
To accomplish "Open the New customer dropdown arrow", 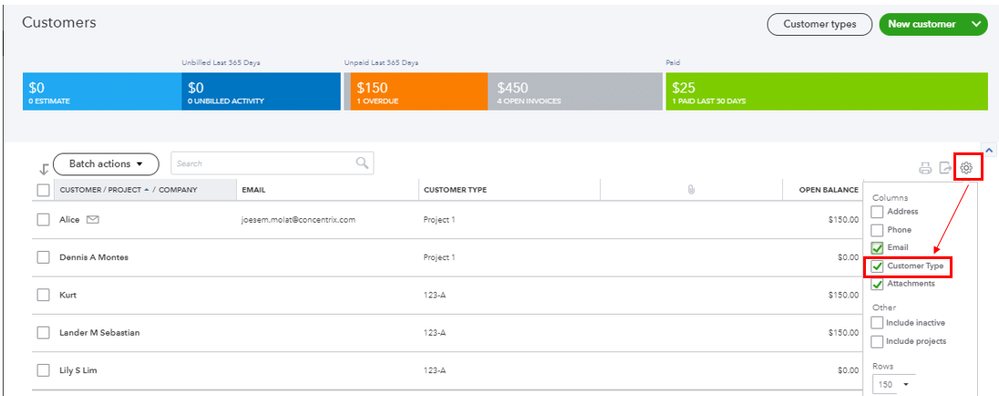I will click(977, 24).
